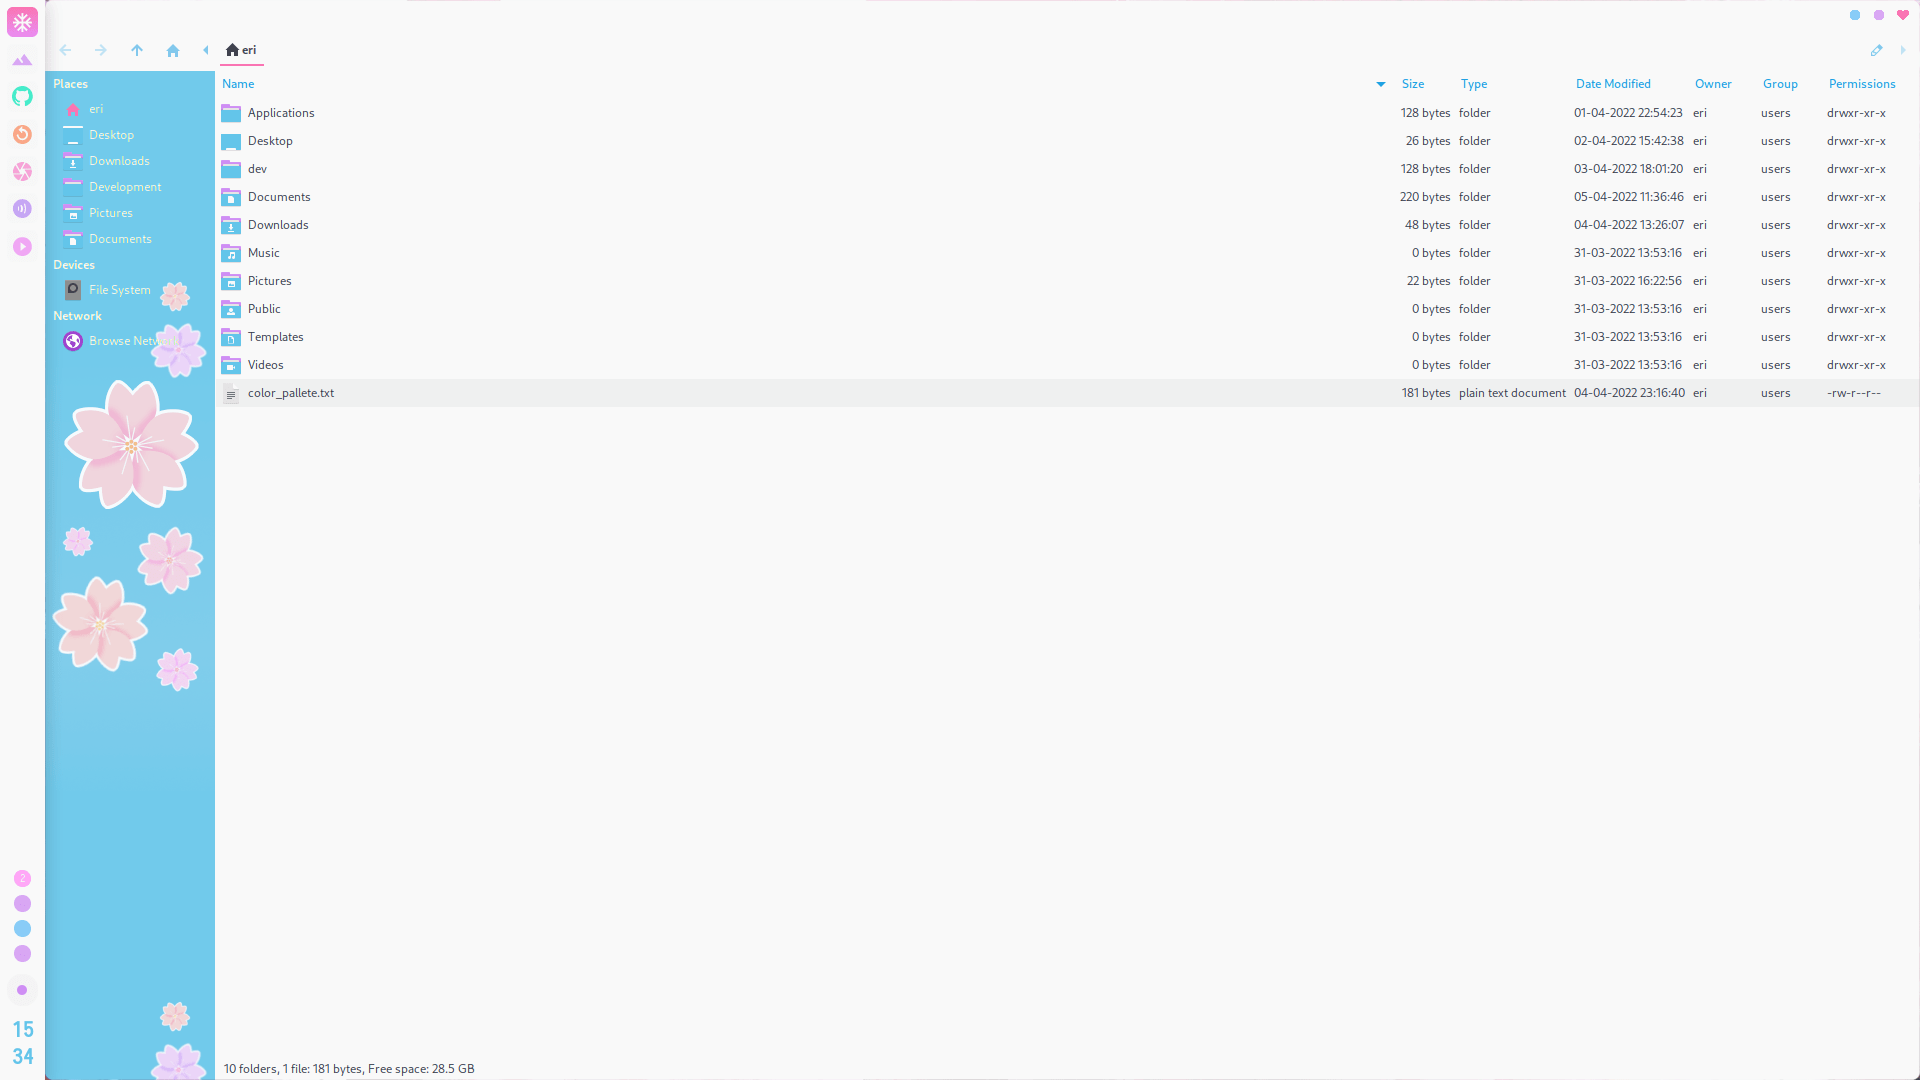Launch GitHub from the left dock
1920x1080 pixels.
(x=22, y=97)
